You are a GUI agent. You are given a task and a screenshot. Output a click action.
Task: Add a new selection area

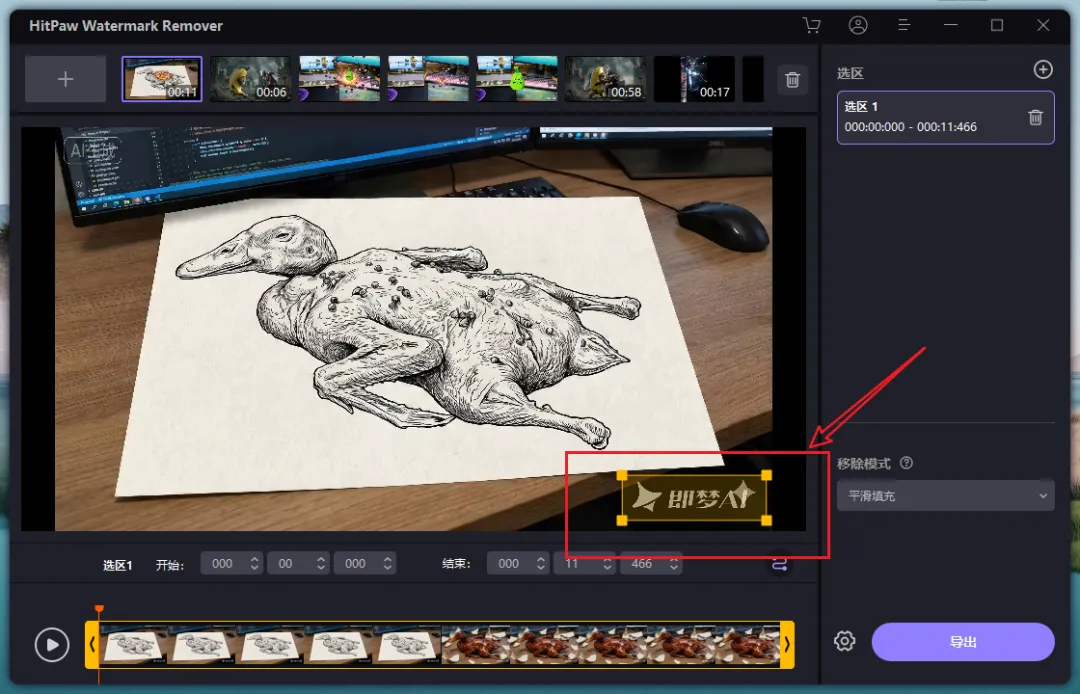point(1043,70)
